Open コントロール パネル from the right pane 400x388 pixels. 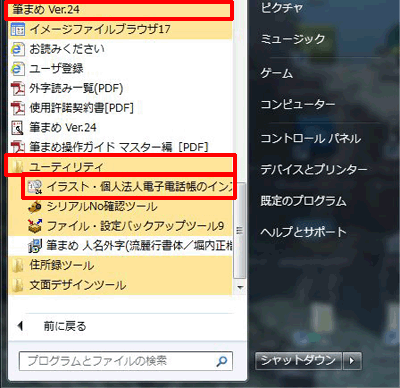(x=311, y=138)
